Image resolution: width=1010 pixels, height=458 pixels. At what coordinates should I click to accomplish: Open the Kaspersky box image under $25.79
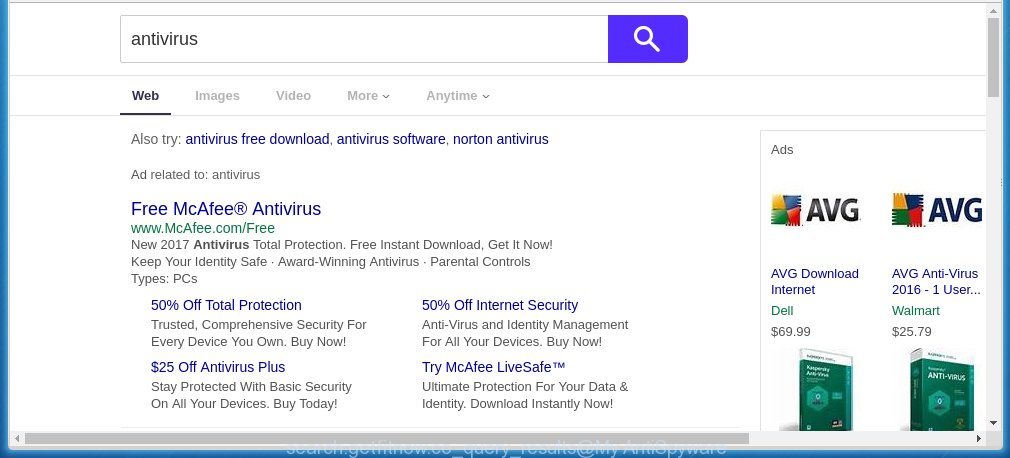pos(938,389)
